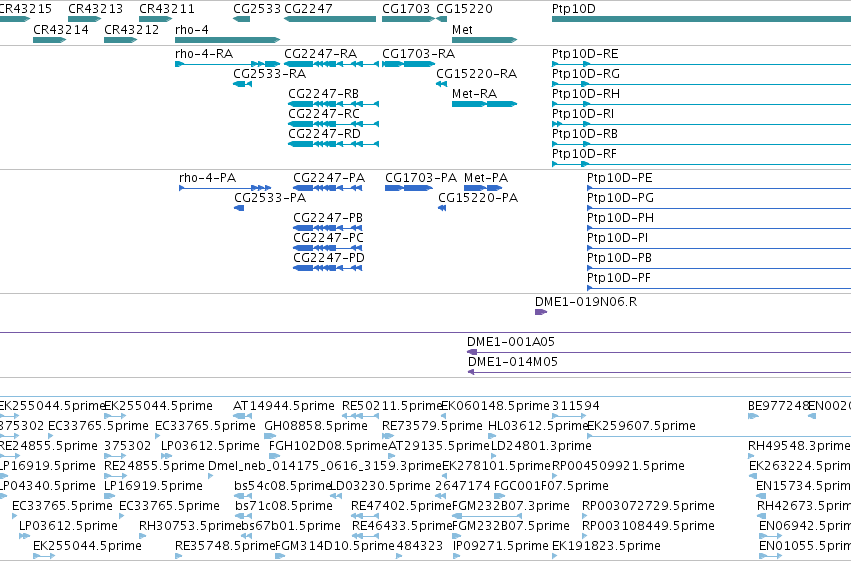Click EST EK191823.5prime
Viewport: 851px width, 561px height.
[554, 556]
